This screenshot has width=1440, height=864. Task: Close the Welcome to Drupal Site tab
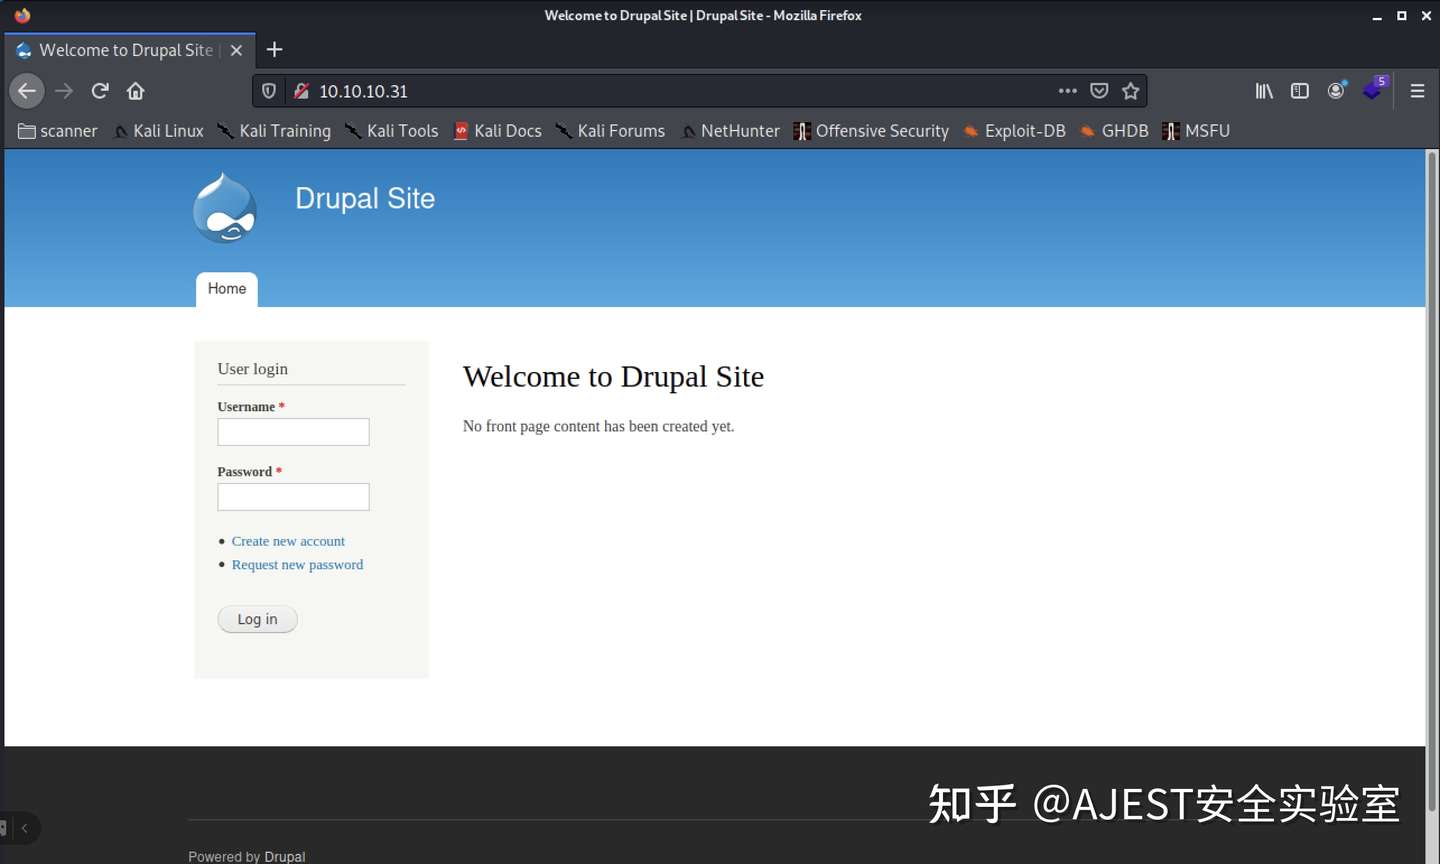click(236, 50)
